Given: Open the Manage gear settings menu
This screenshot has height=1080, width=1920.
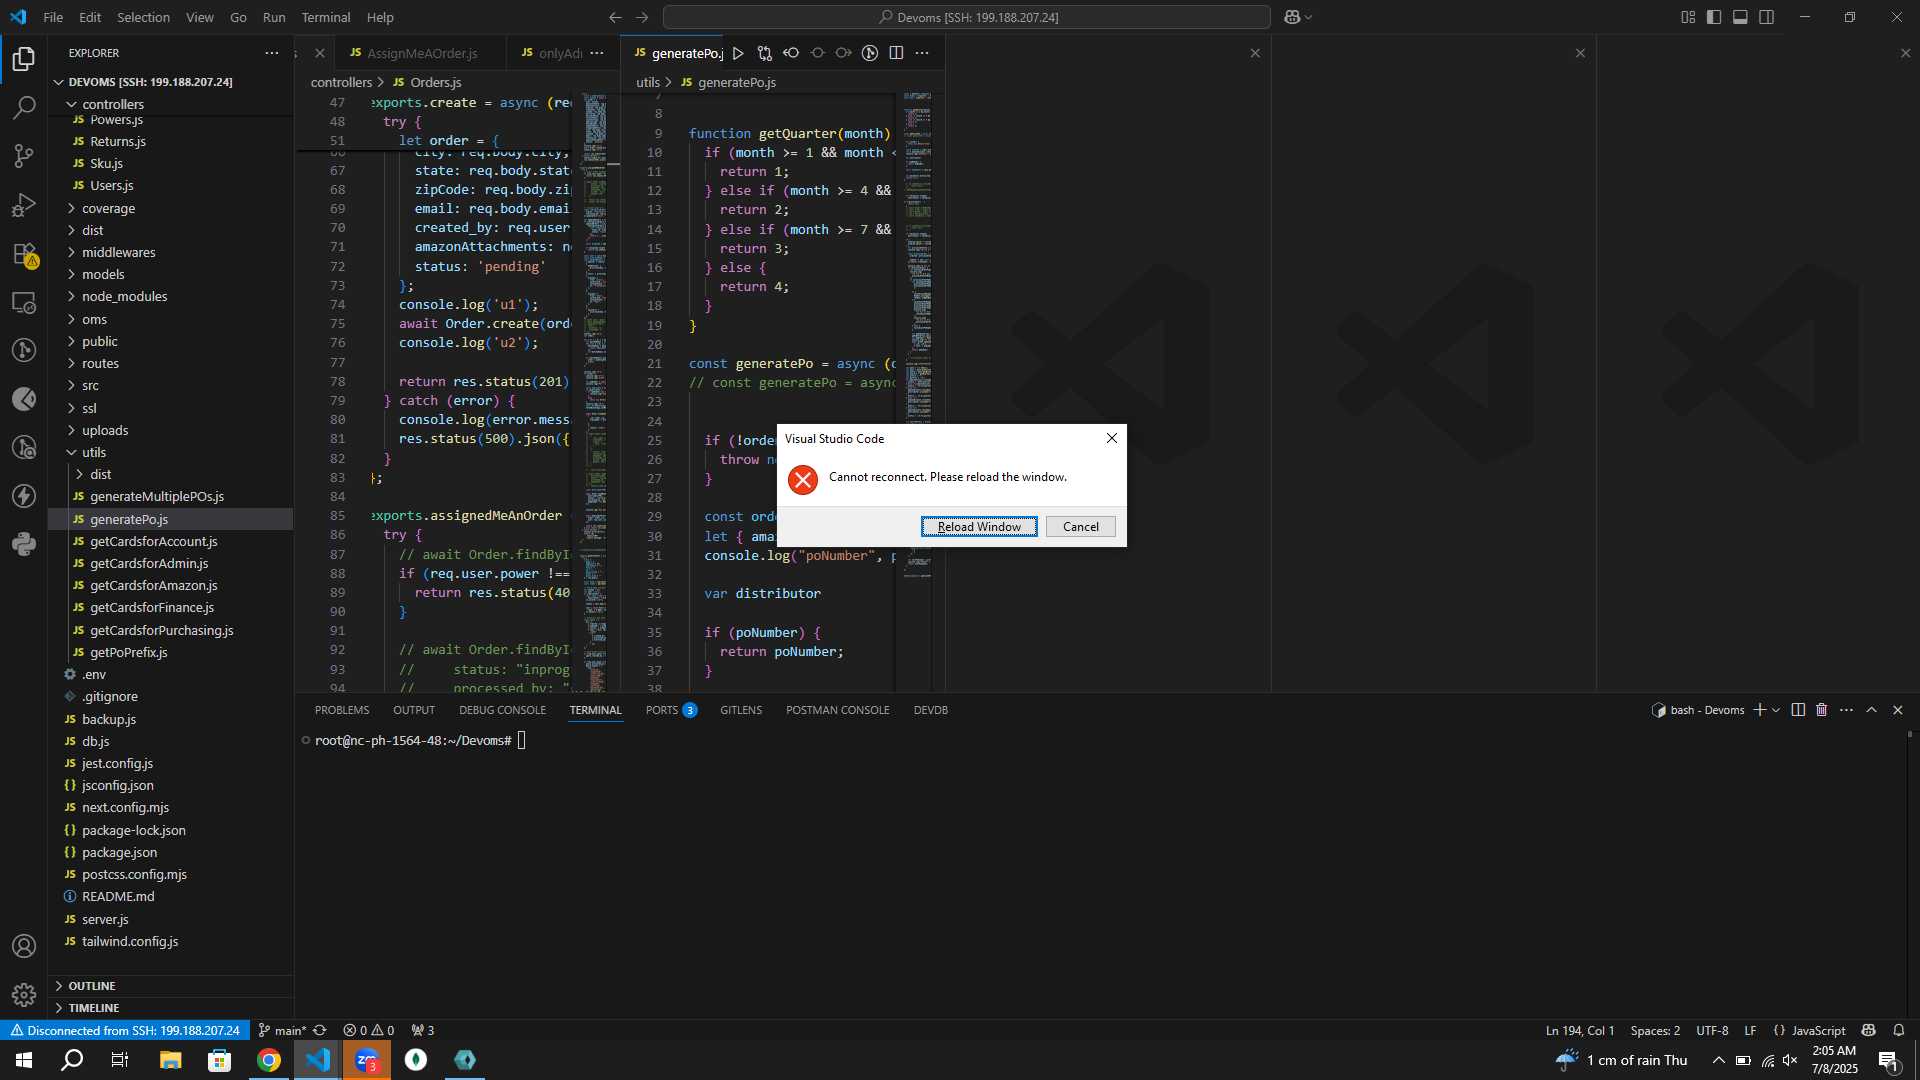Looking at the screenshot, I should [x=24, y=995].
